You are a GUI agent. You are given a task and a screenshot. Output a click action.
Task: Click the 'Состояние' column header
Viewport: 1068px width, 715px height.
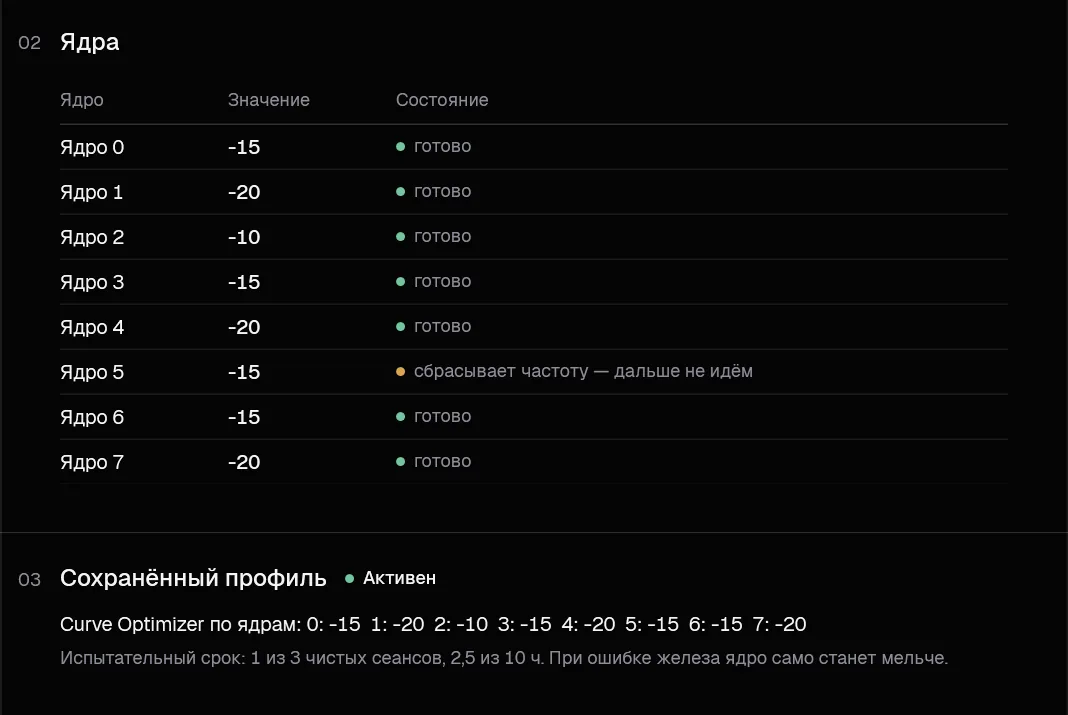[442, 100]
